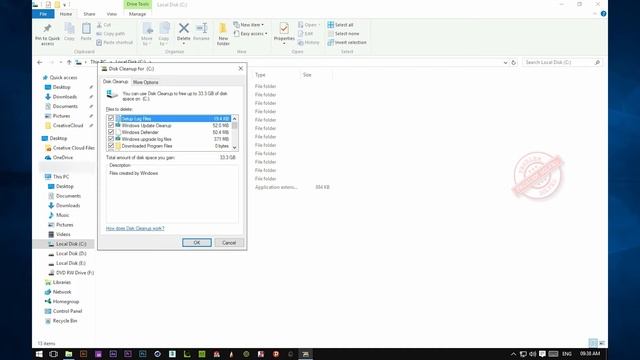Uncheck Windows Defender checkbox
Screen dimensions: 640x360
[x=111, y=132]
